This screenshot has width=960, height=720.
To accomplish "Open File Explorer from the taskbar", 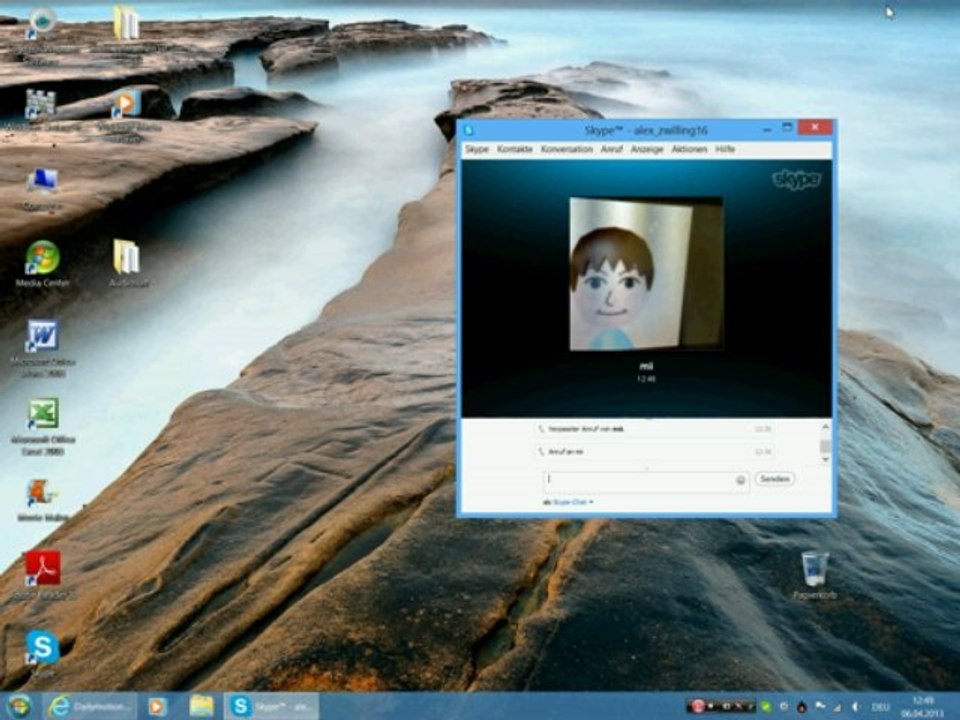I will pos(201,706).
